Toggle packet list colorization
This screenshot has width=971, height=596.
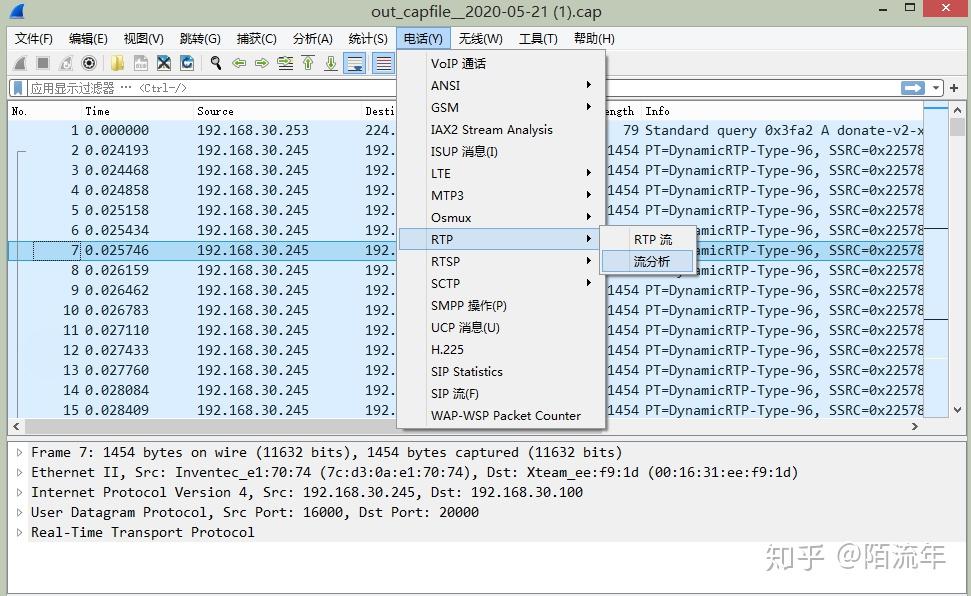[x=383, y=63]
